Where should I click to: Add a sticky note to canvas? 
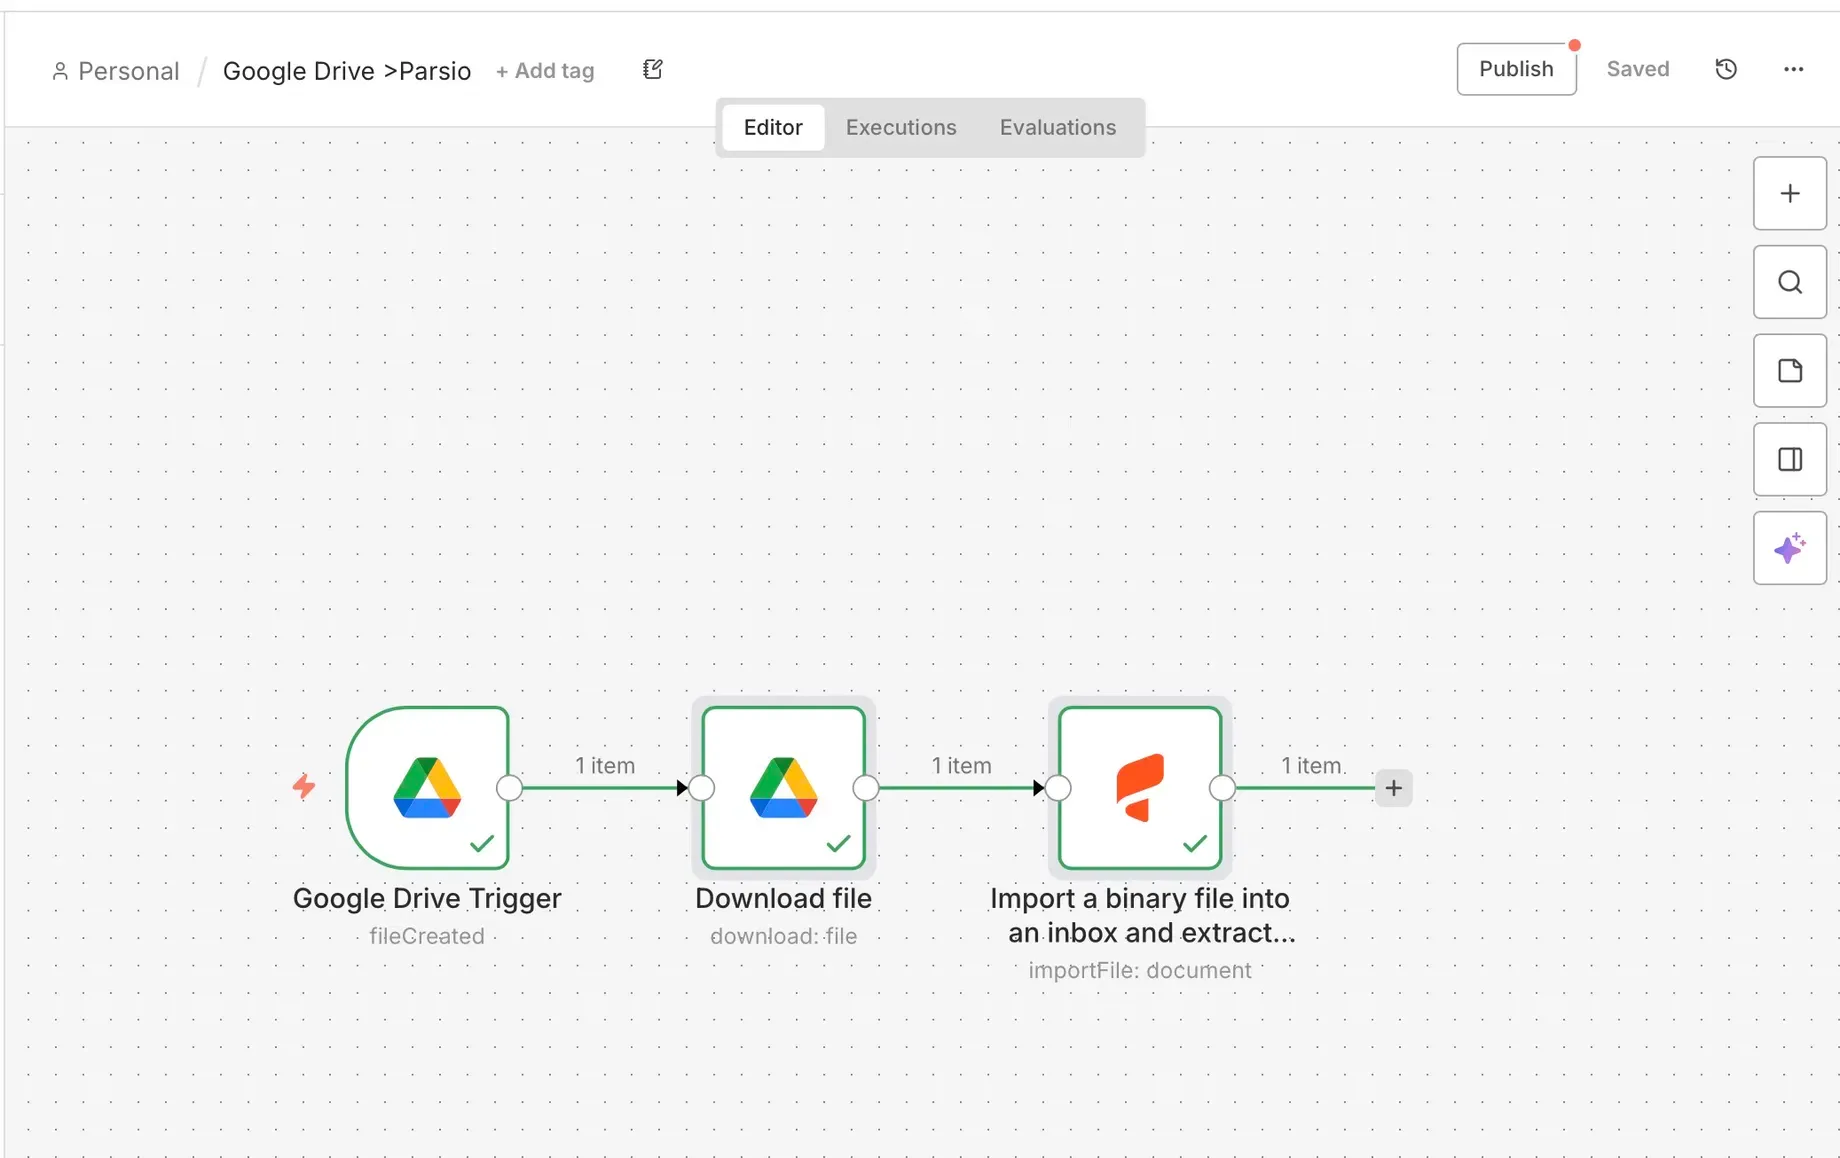pos(1789,371)
